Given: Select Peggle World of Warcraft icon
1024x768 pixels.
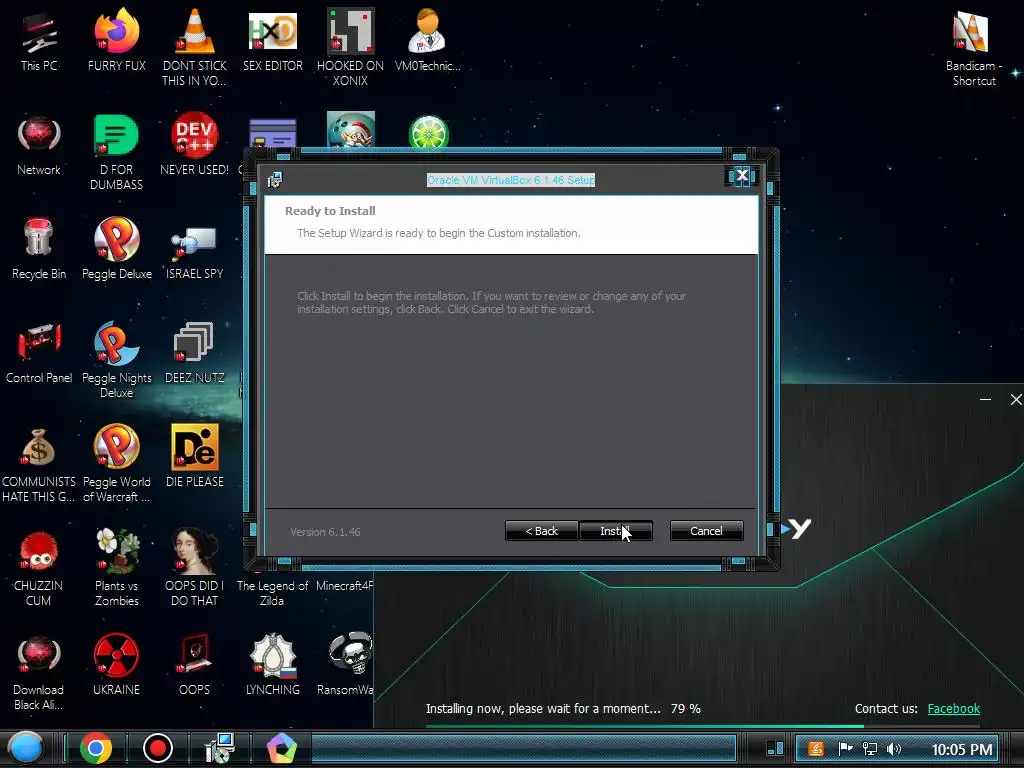Looking at the screenshot, I should (x=117, y=463).
